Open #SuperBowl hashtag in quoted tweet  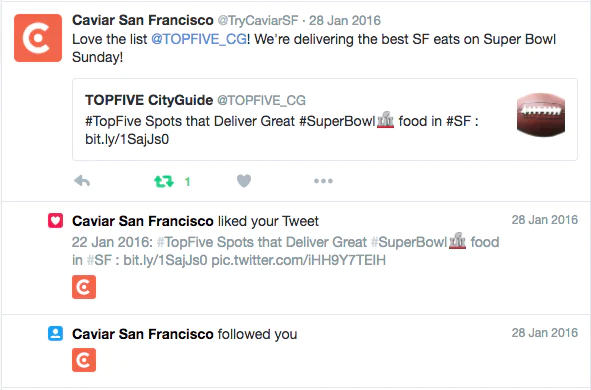pos(337,121)
